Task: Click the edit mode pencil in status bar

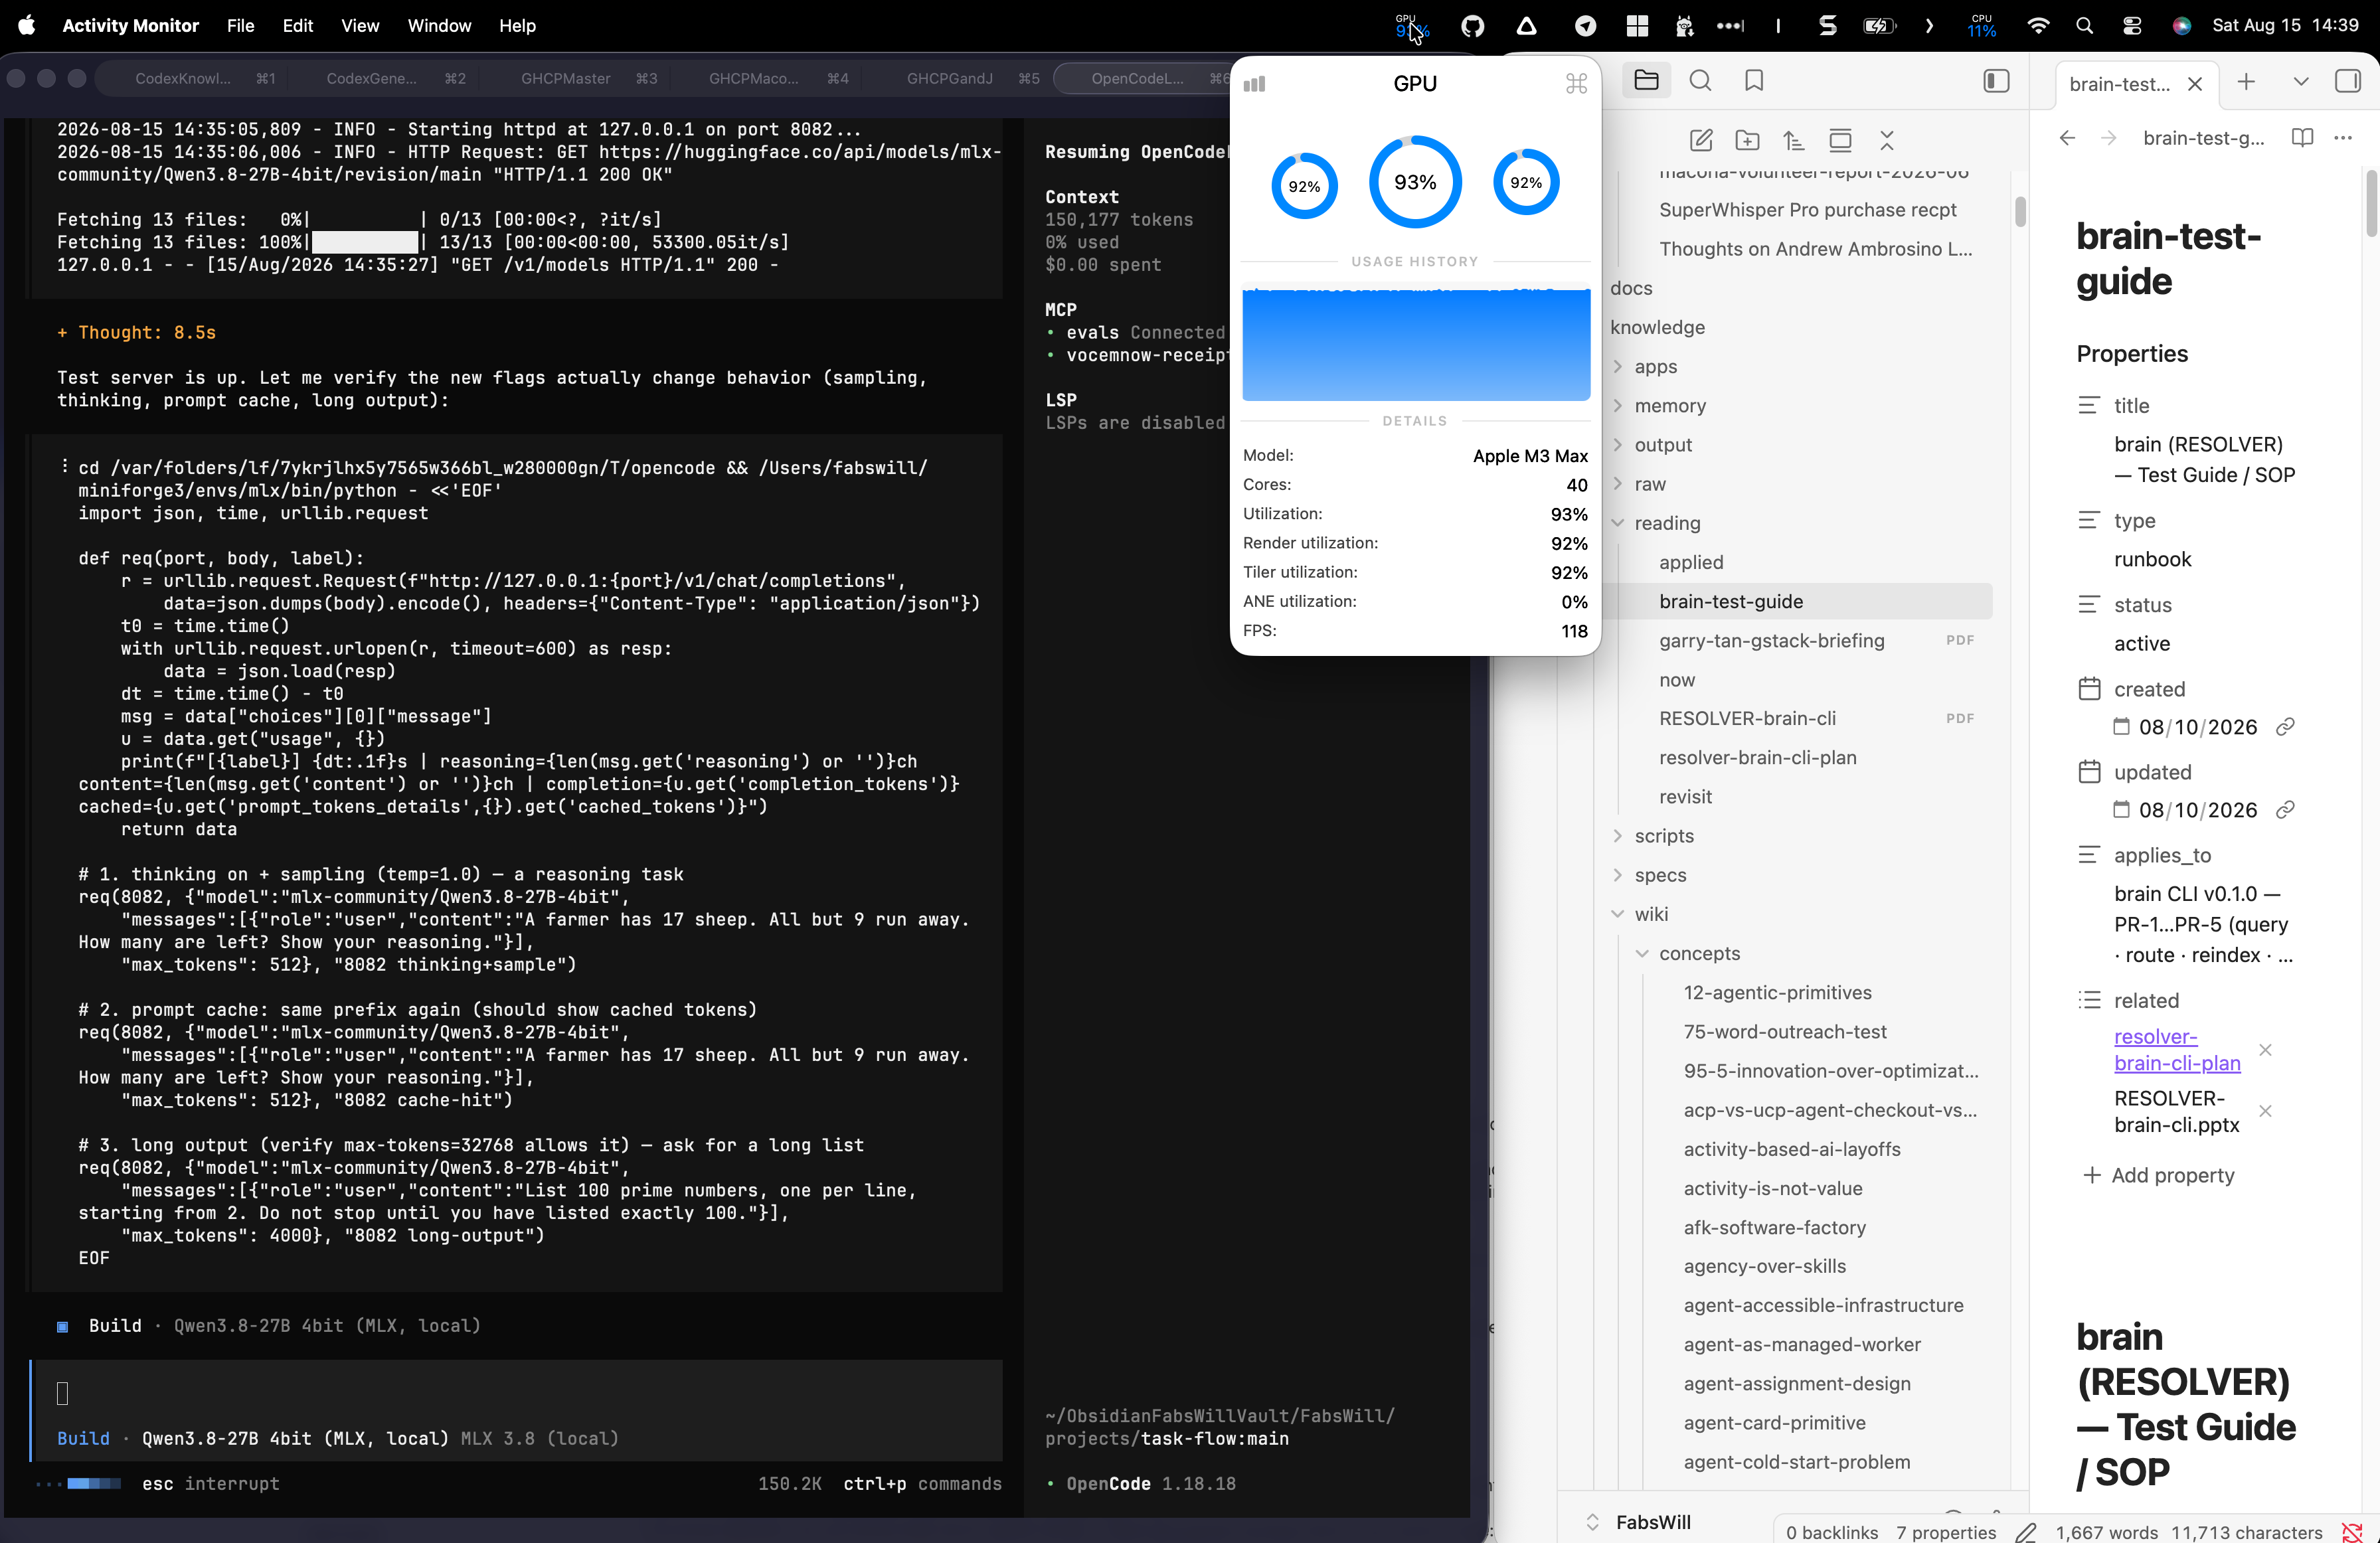Action: pyautogui.click(x=2025, y=1532)
